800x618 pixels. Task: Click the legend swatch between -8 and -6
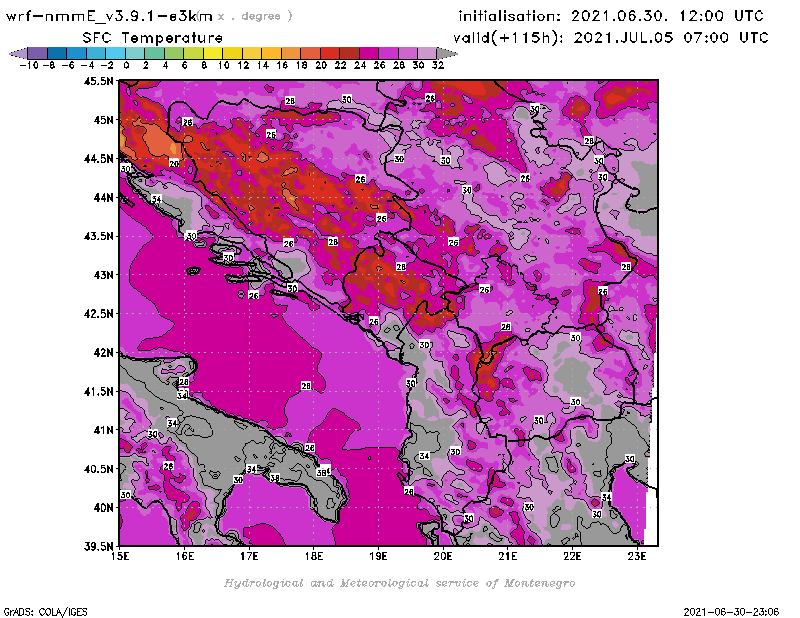click(x=57, y=53)
